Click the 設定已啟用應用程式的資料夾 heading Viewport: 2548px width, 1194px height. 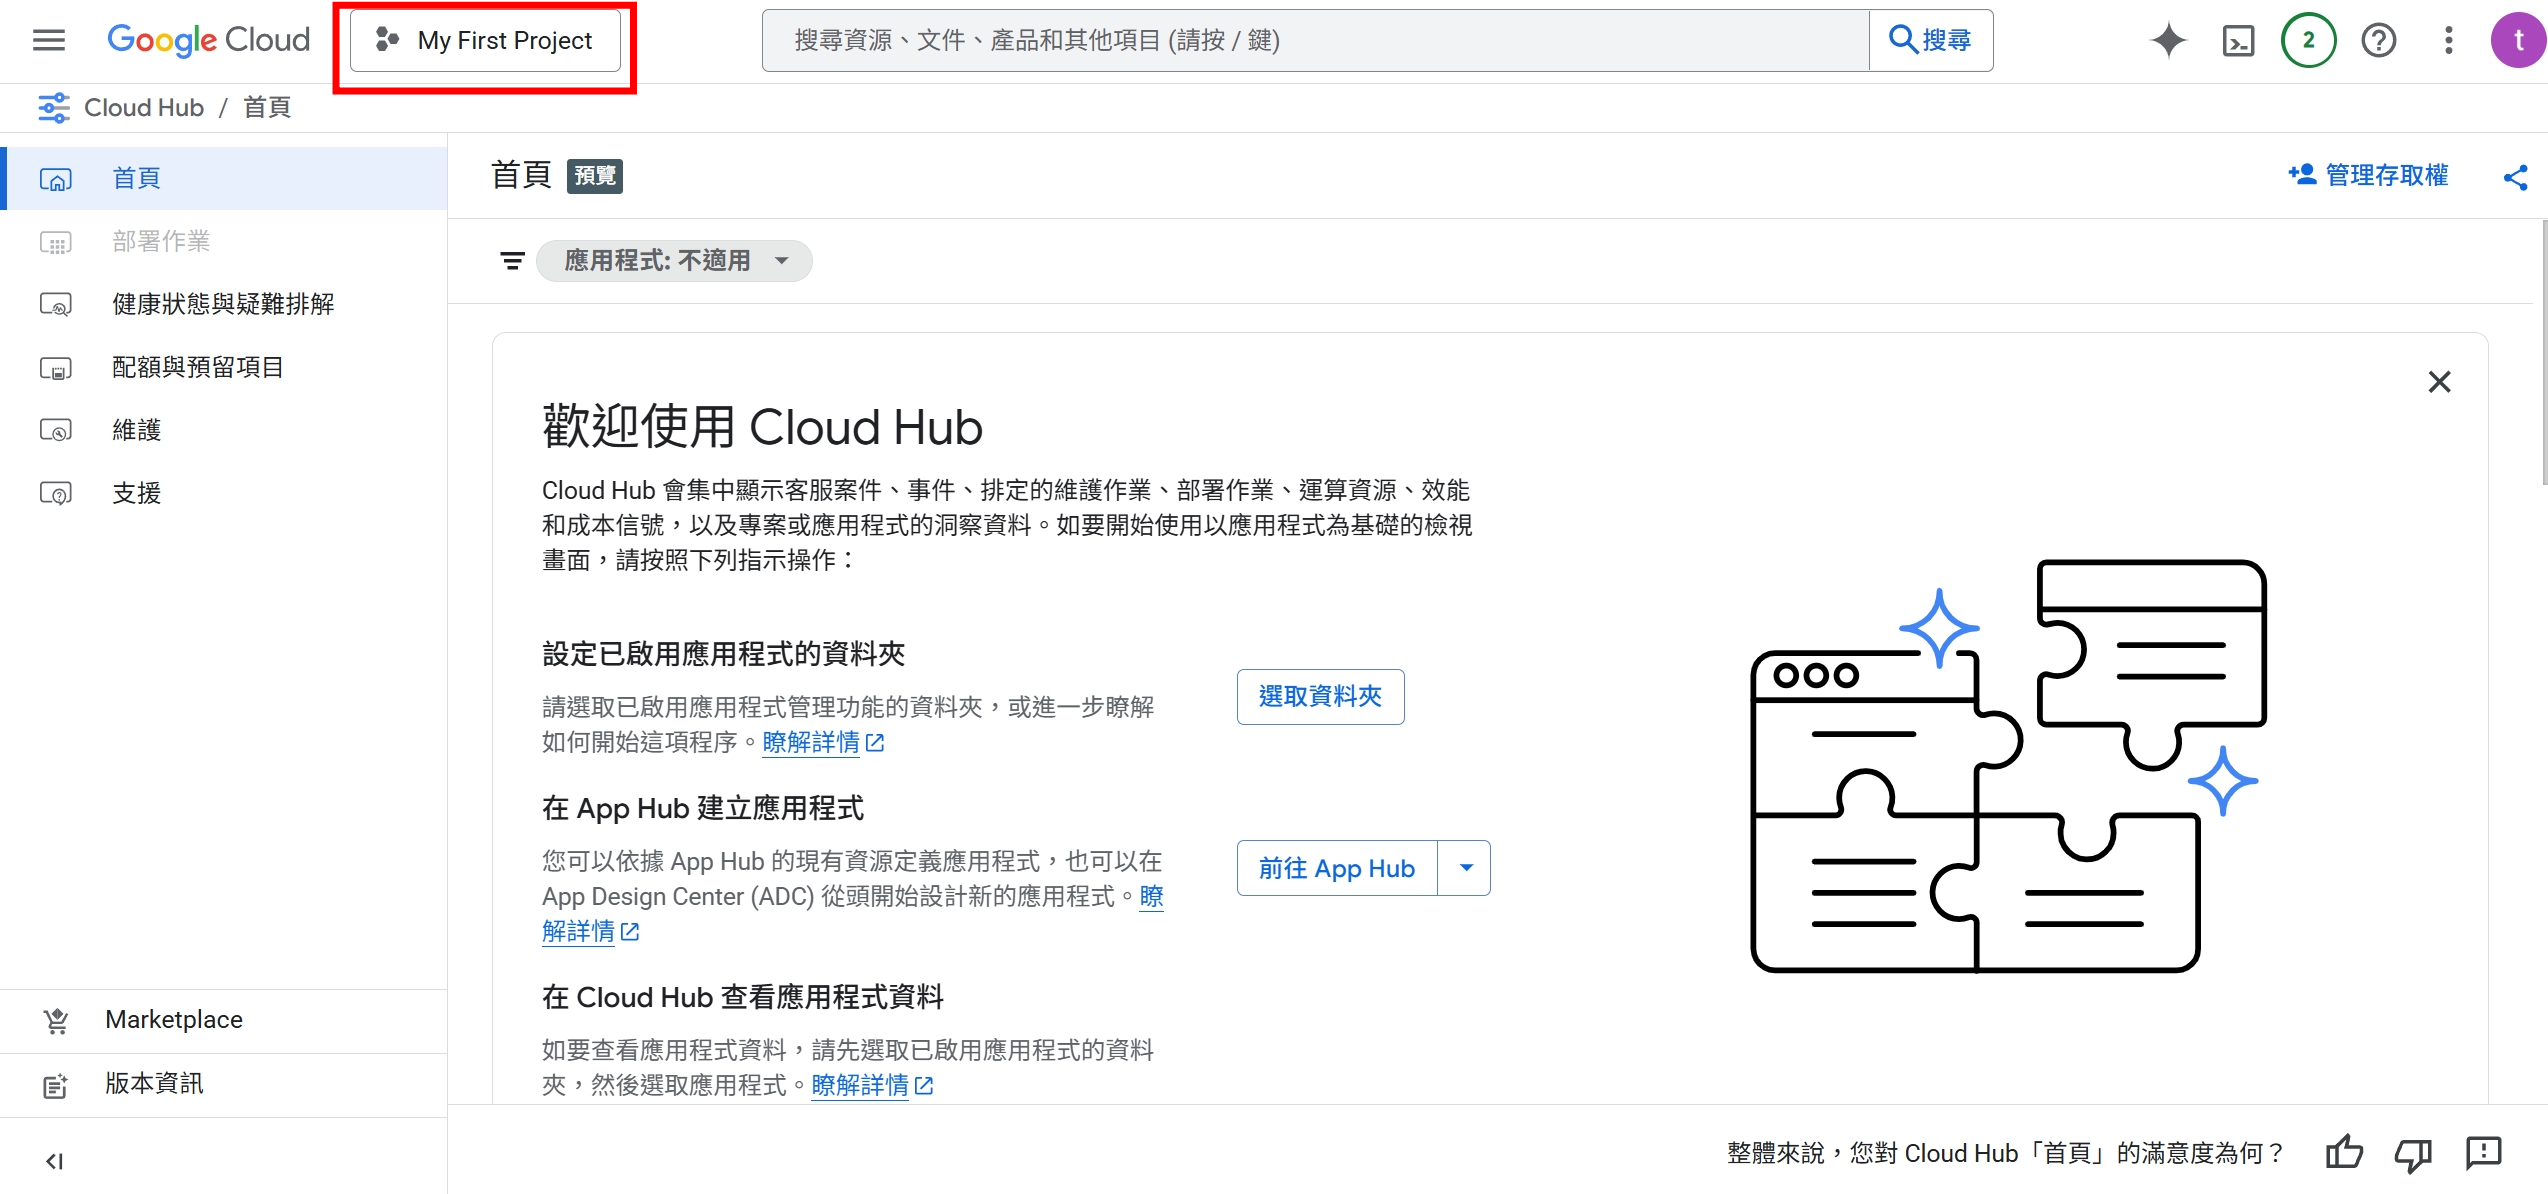[723, 654]
